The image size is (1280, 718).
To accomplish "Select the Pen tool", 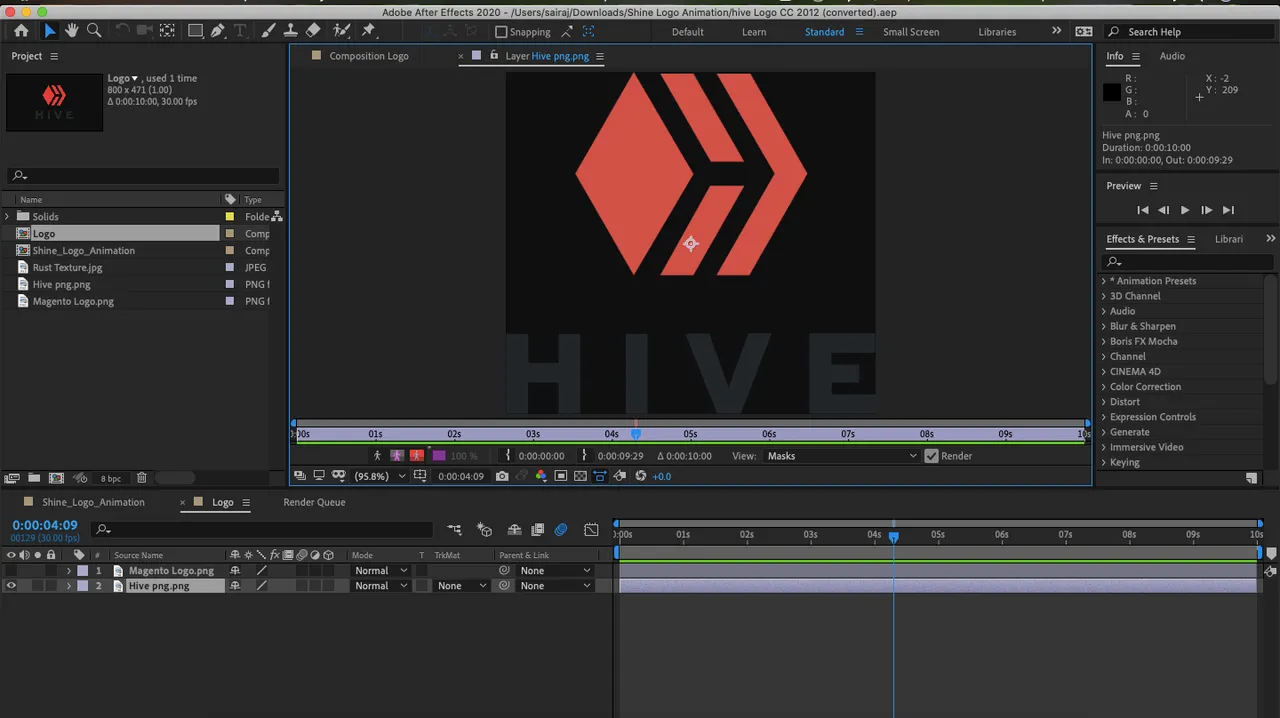I will click(217, 31).
